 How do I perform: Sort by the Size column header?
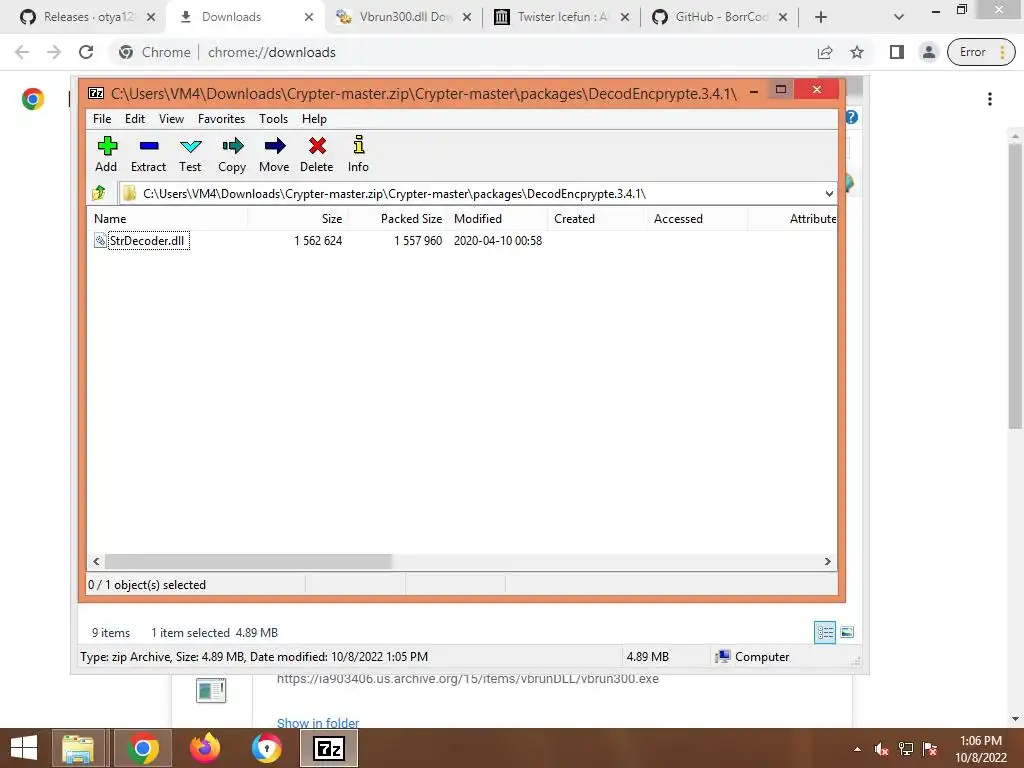[x=297, y=219]
